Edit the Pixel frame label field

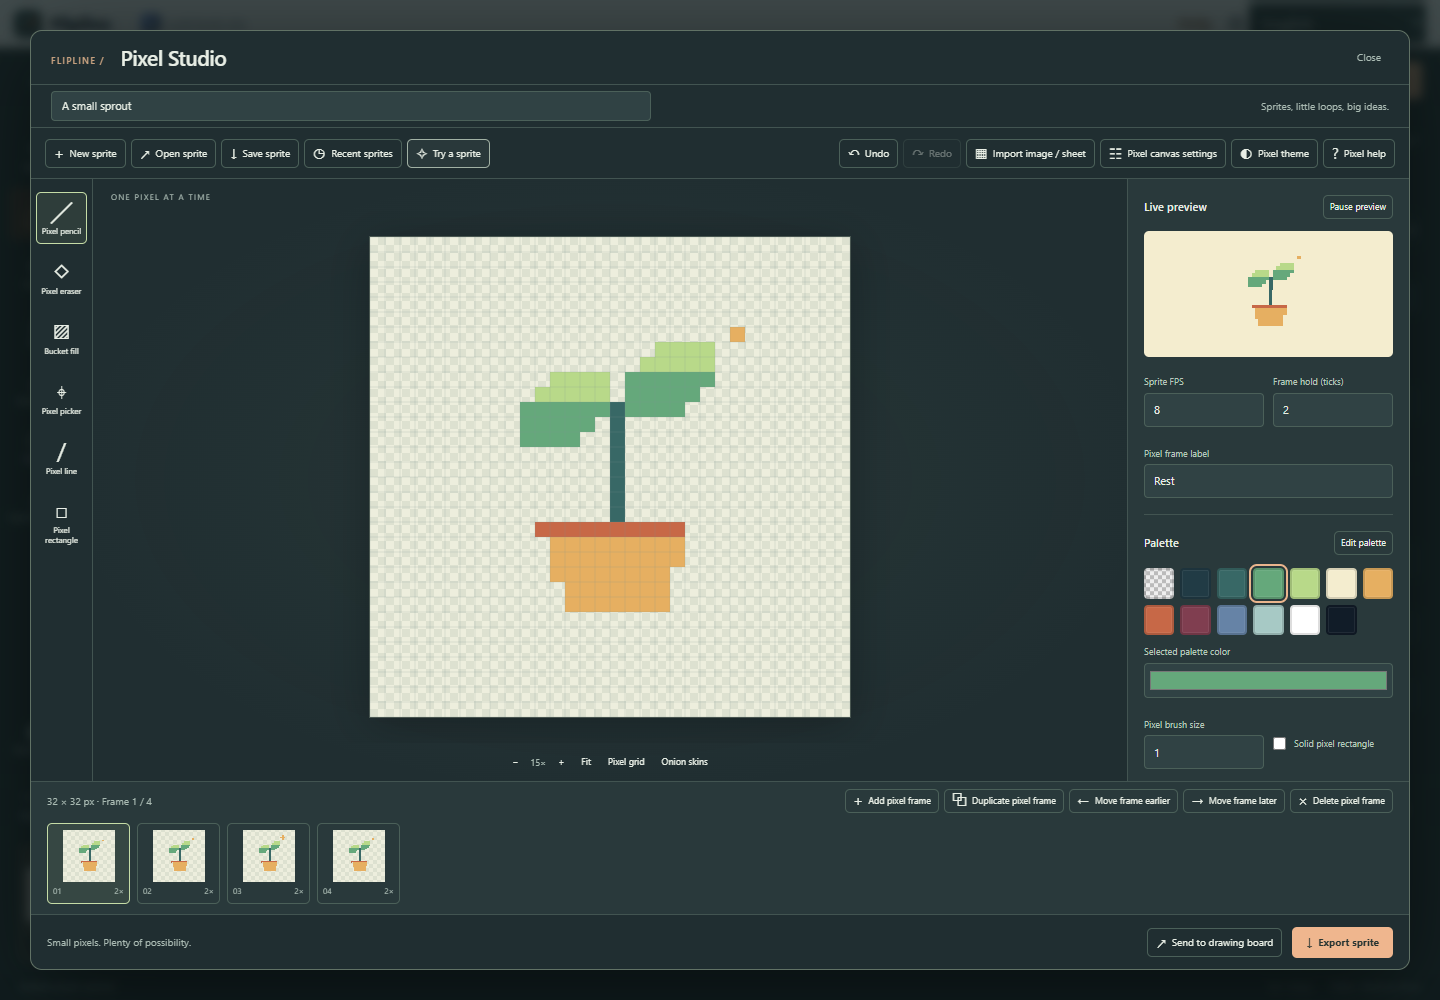tap(1268, 481)
